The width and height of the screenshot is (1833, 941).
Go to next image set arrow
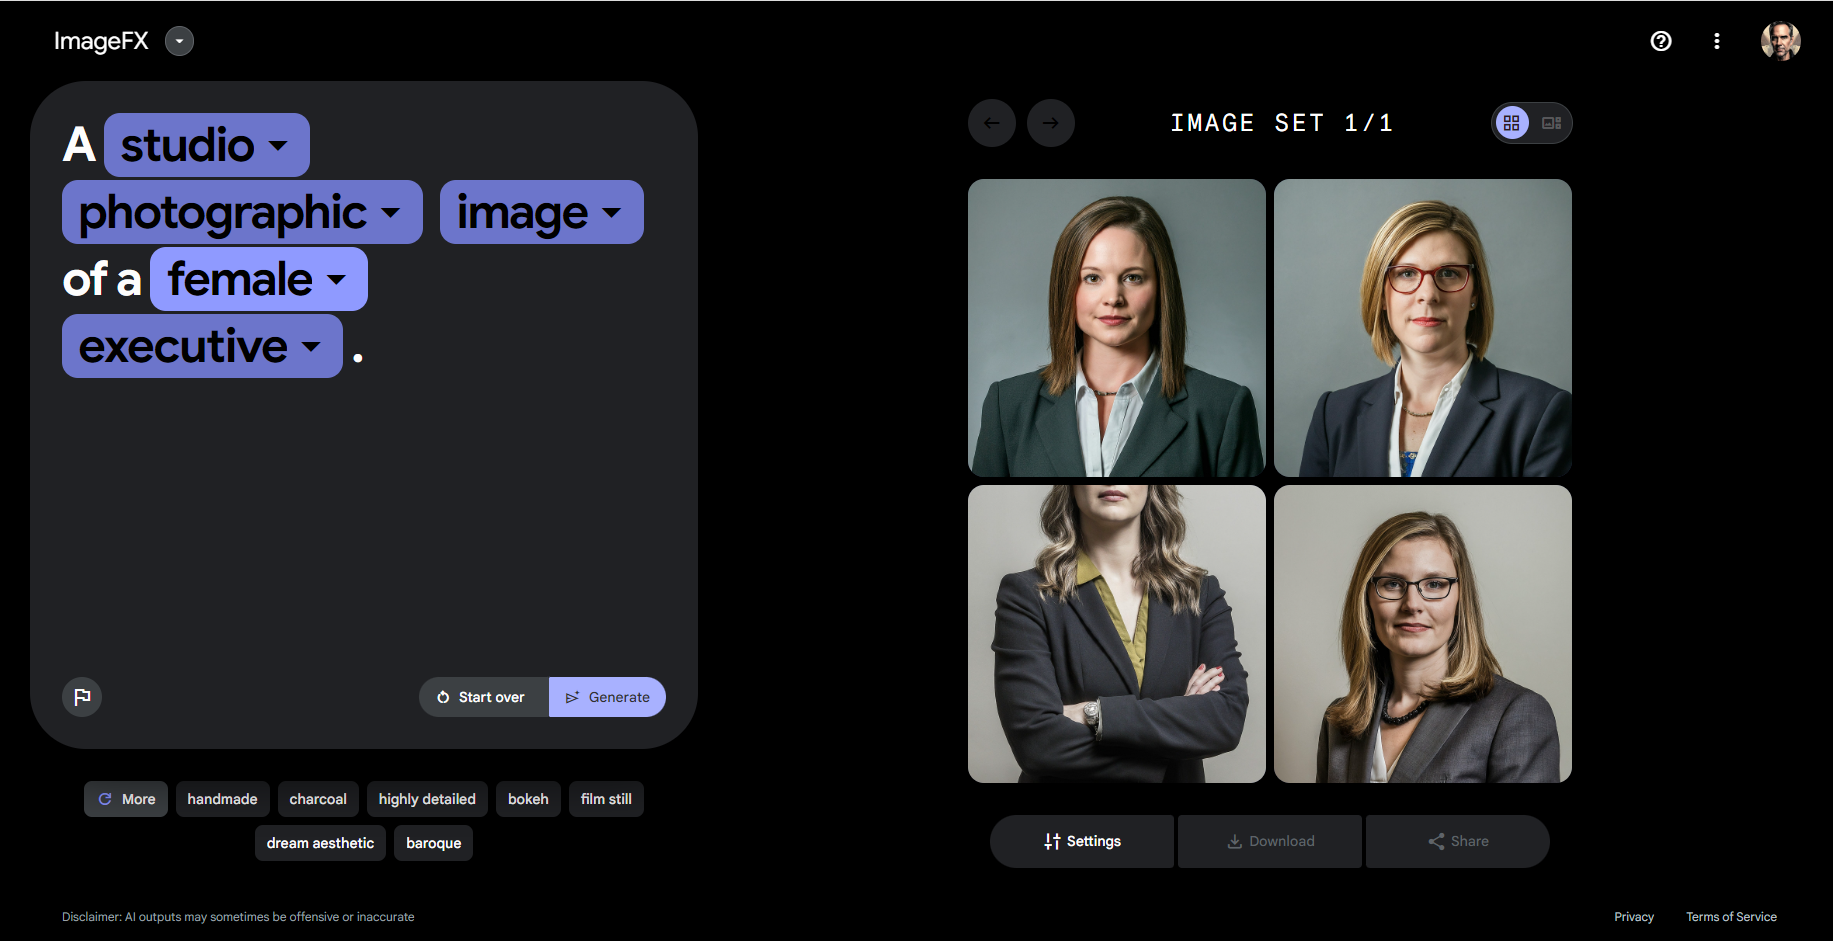[1050, 123]
